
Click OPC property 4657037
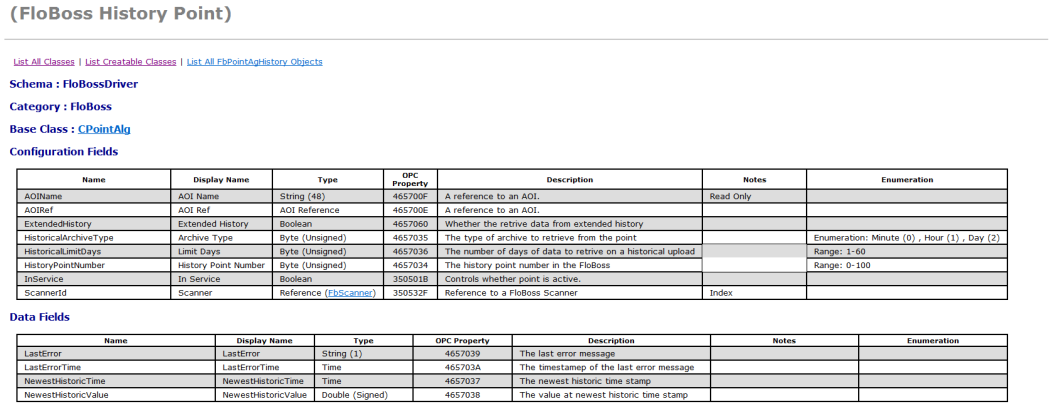tap(463, 381)
